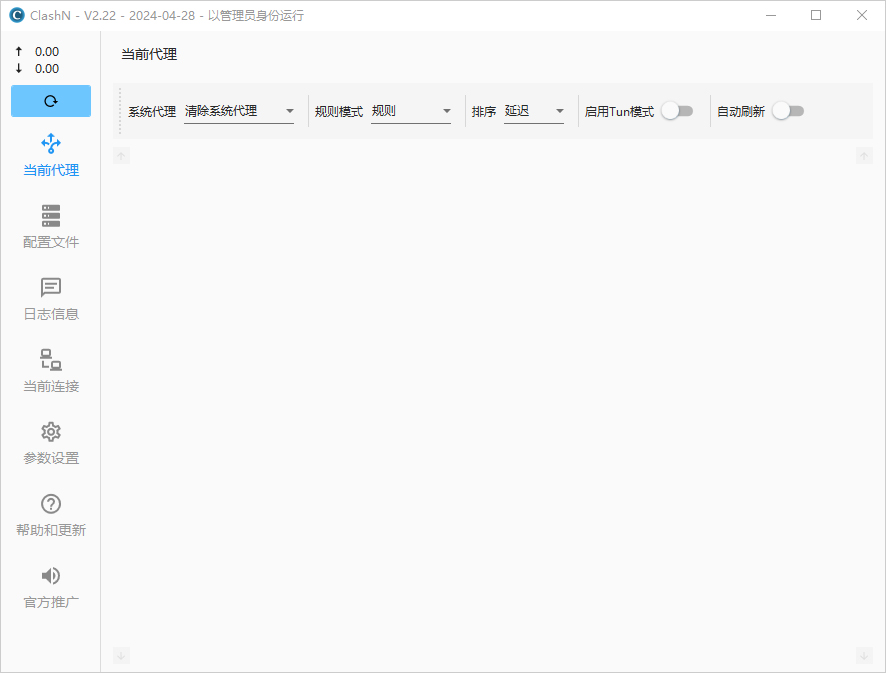Click the top-right scroll up arrow button
This screenshot has width=886, height=673.
(x=864, y=155)
